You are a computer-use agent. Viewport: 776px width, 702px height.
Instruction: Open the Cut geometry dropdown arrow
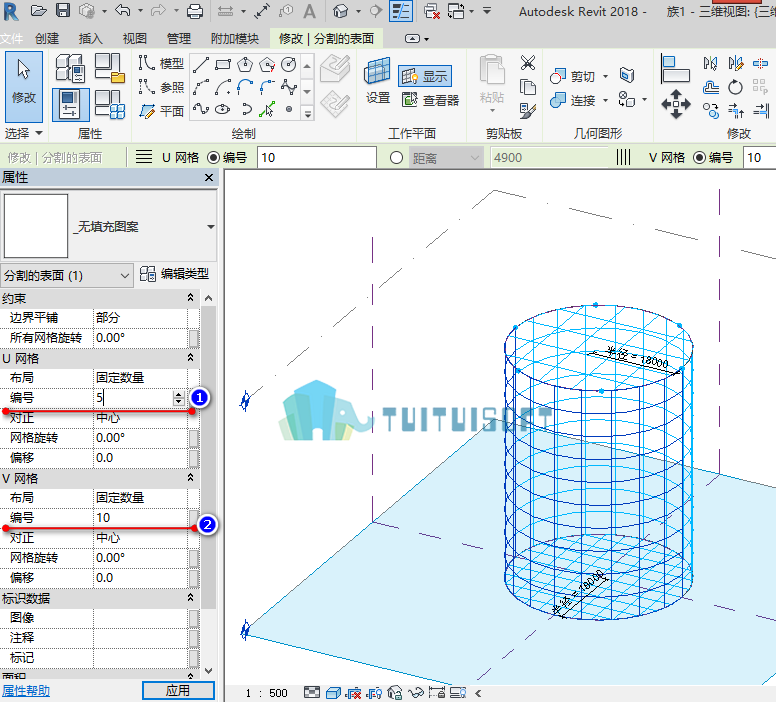(606, 76)
